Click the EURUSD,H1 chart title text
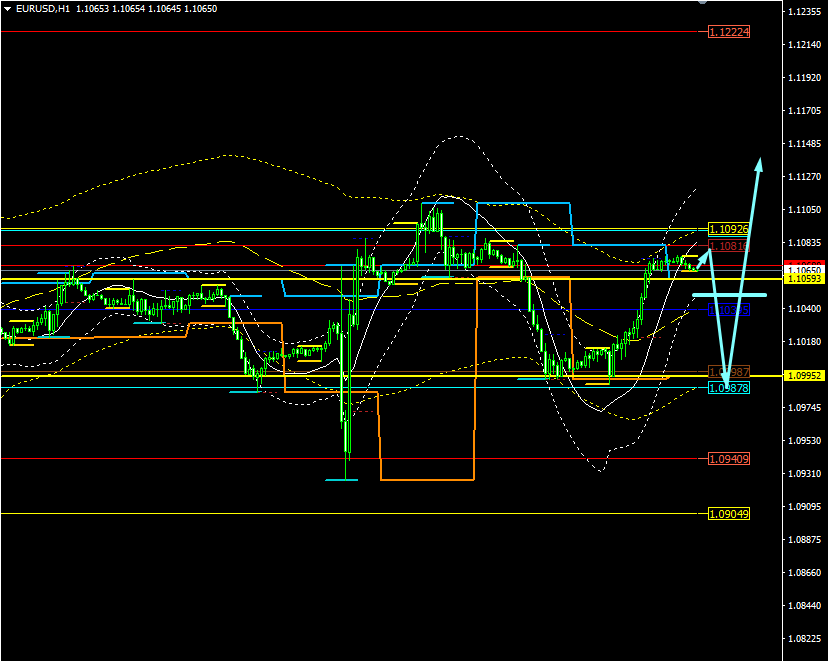828x661 pixels. click(43, 8)
